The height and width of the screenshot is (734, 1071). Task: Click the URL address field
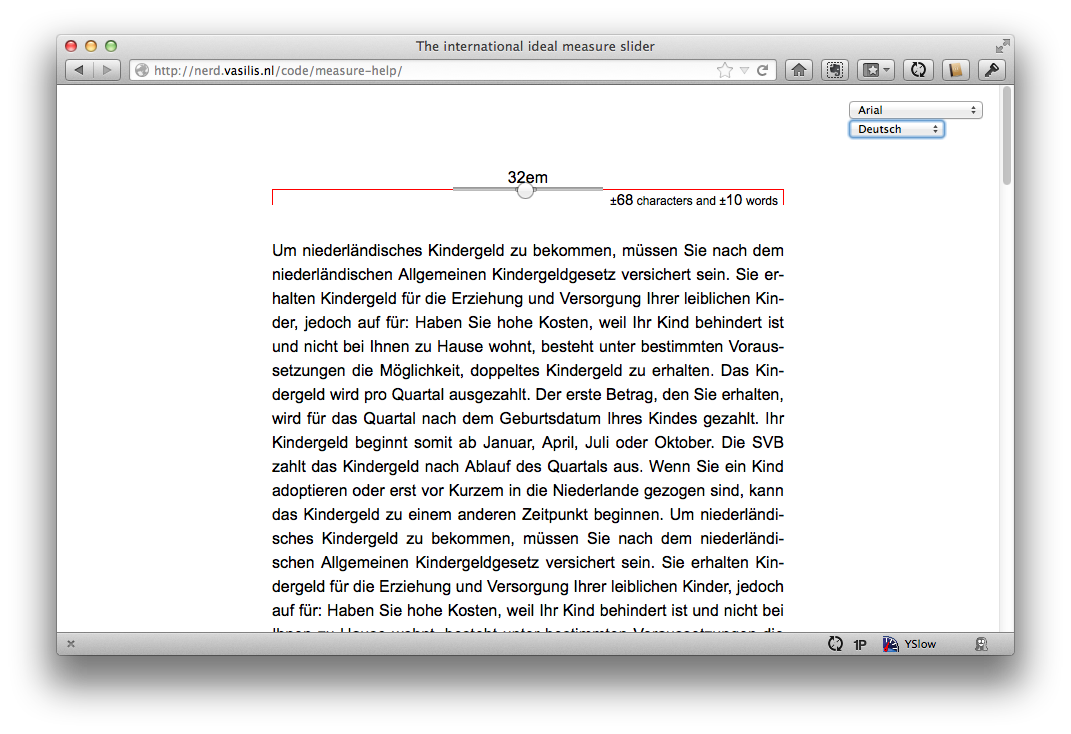(x=452, y=70)
